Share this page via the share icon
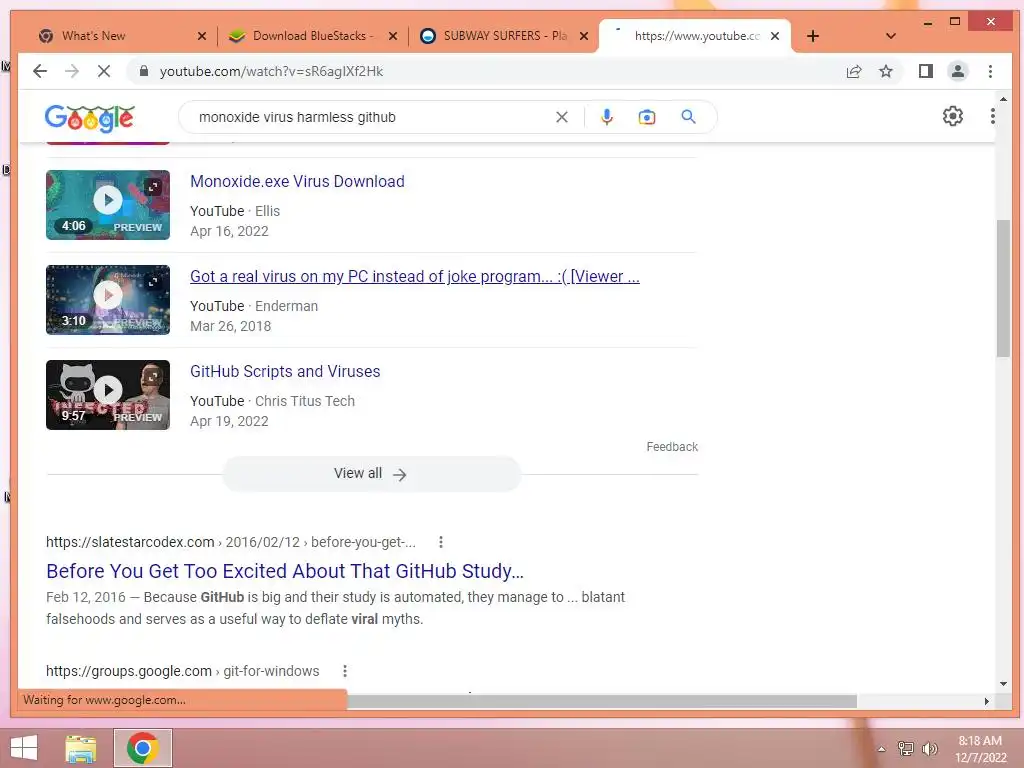The image size is (1024, 768). pos(854,71)
